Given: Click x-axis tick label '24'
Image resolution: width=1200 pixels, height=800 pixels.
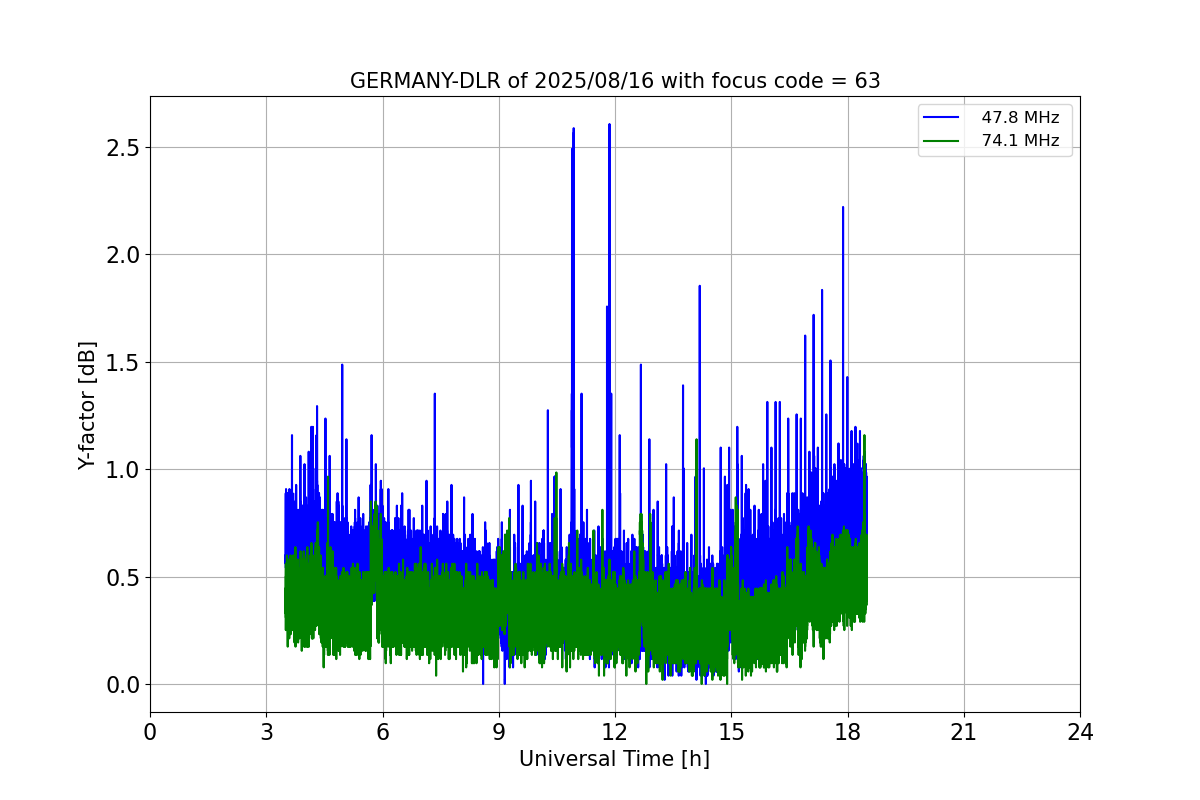Looking at the screenshot, I should [x=1080, y=733].
